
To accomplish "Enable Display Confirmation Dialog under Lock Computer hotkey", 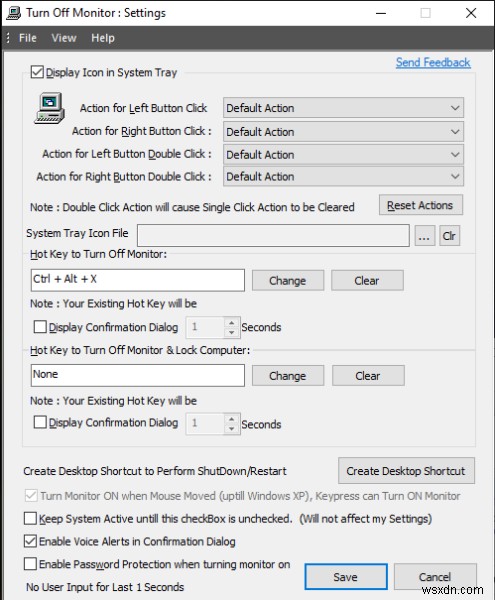I will 40,422.
